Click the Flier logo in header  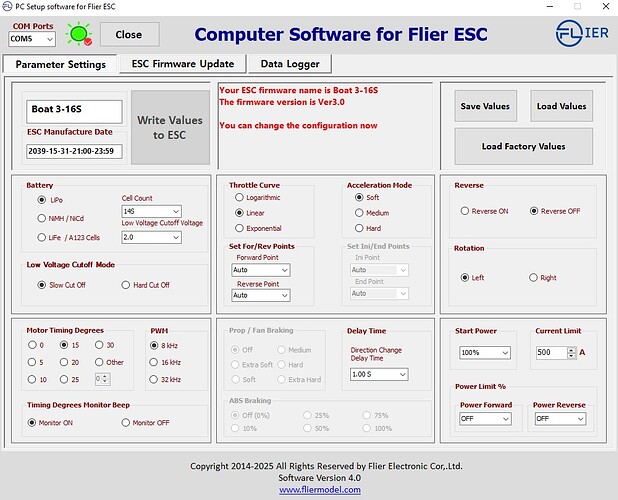(x=581, y=34)
